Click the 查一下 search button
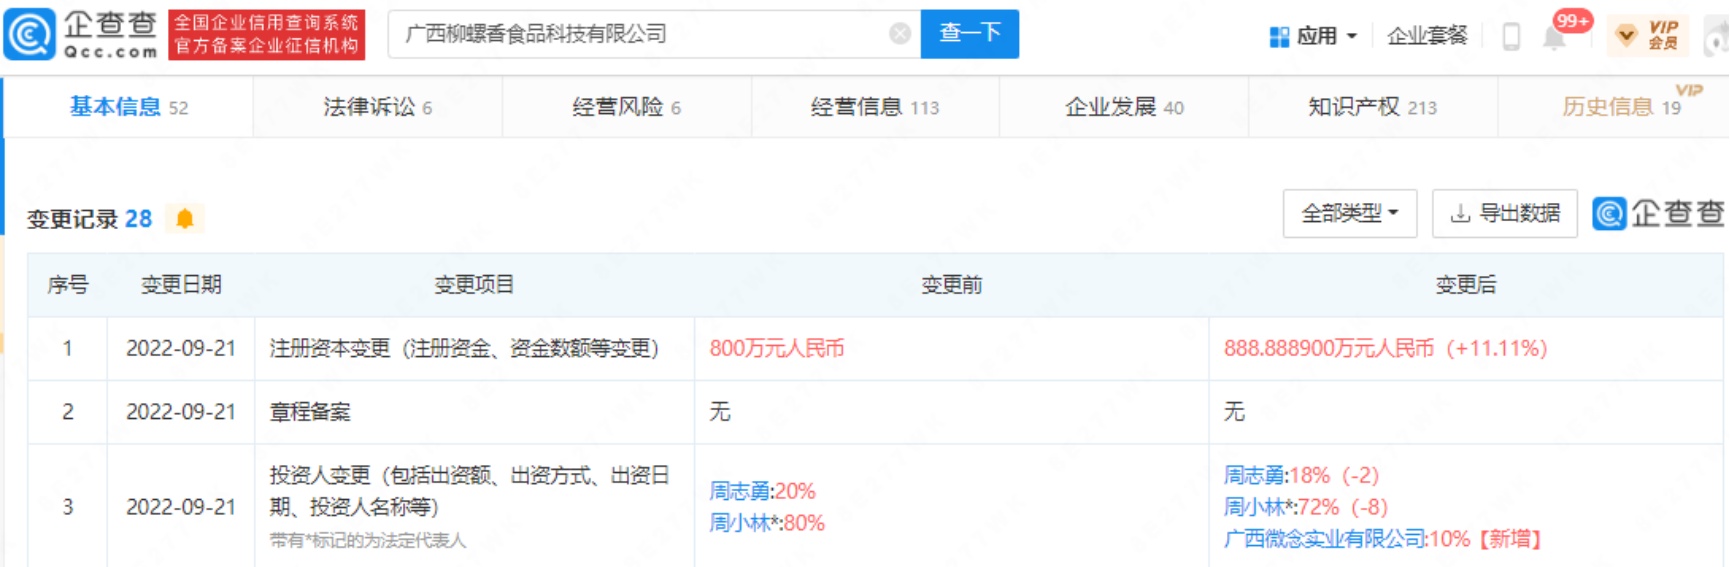Image resolution: width=1730 pixels, height=567 pixels. [969, 34]
